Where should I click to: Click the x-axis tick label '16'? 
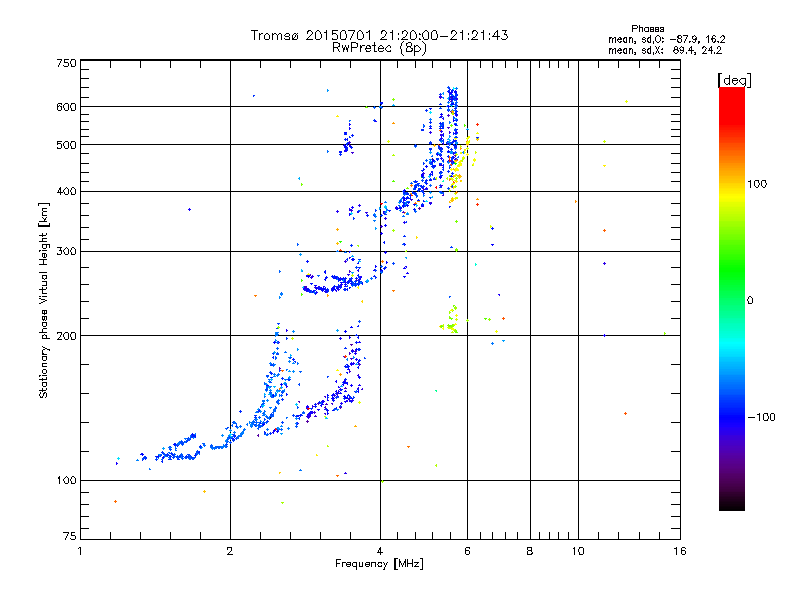coord(680,551)
